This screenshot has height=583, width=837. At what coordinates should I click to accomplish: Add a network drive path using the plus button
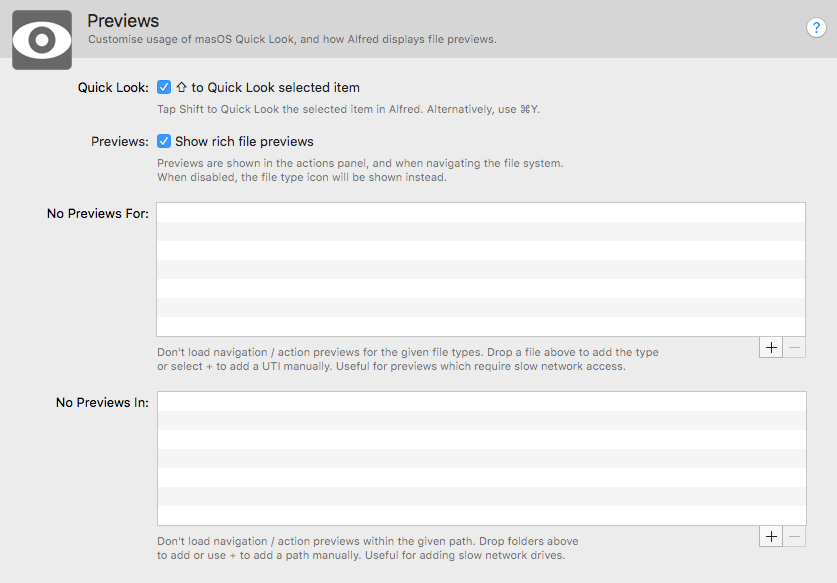[x=771, y=536]
